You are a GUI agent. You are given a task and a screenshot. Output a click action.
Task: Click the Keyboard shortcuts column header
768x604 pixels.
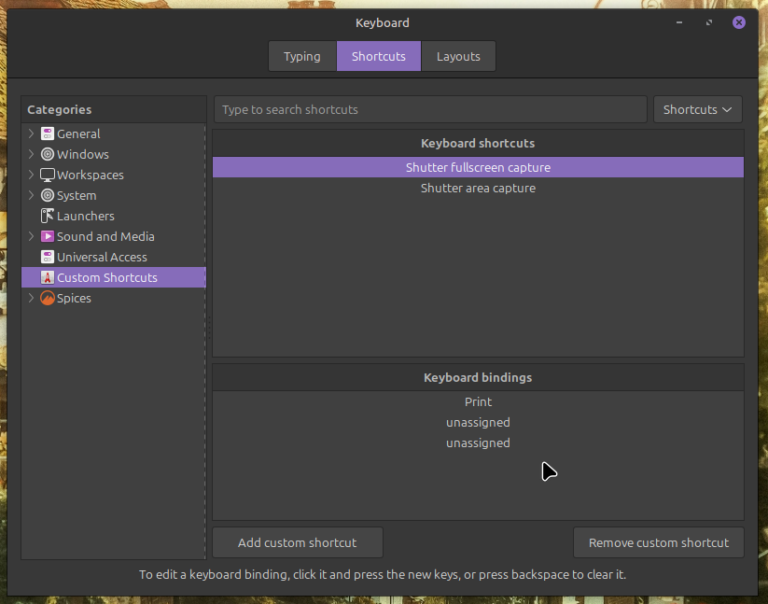[478, 144]
